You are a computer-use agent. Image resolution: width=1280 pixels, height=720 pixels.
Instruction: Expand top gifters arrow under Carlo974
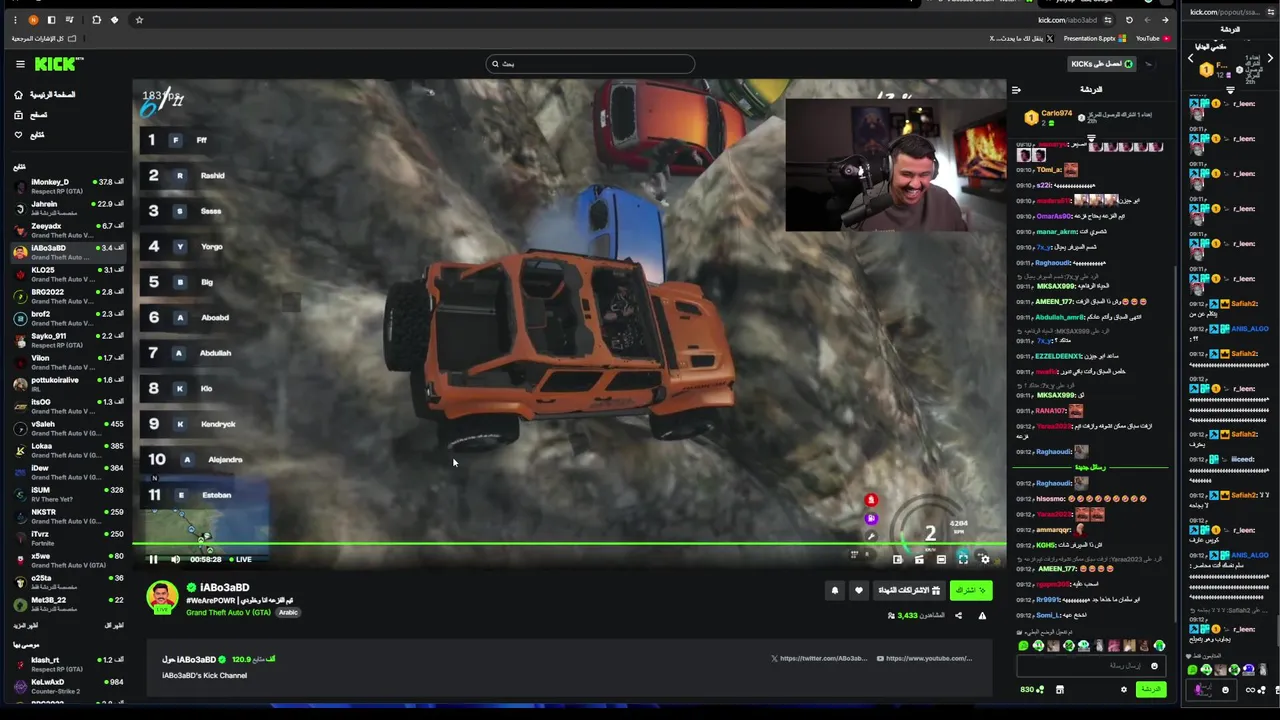tap(1091, 138)
